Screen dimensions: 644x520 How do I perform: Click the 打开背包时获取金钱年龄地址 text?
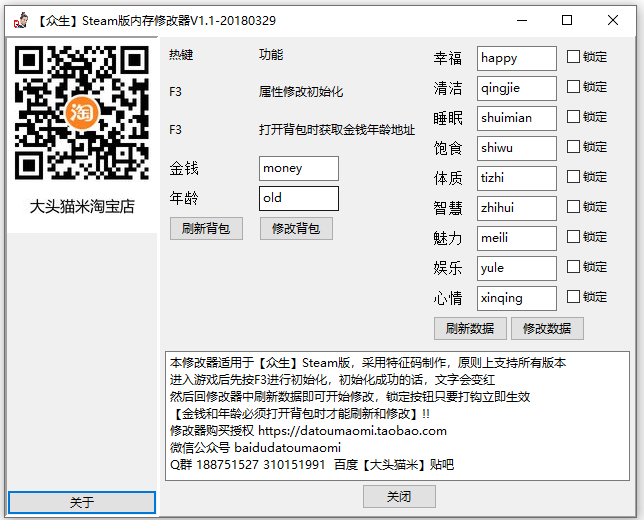337,130
